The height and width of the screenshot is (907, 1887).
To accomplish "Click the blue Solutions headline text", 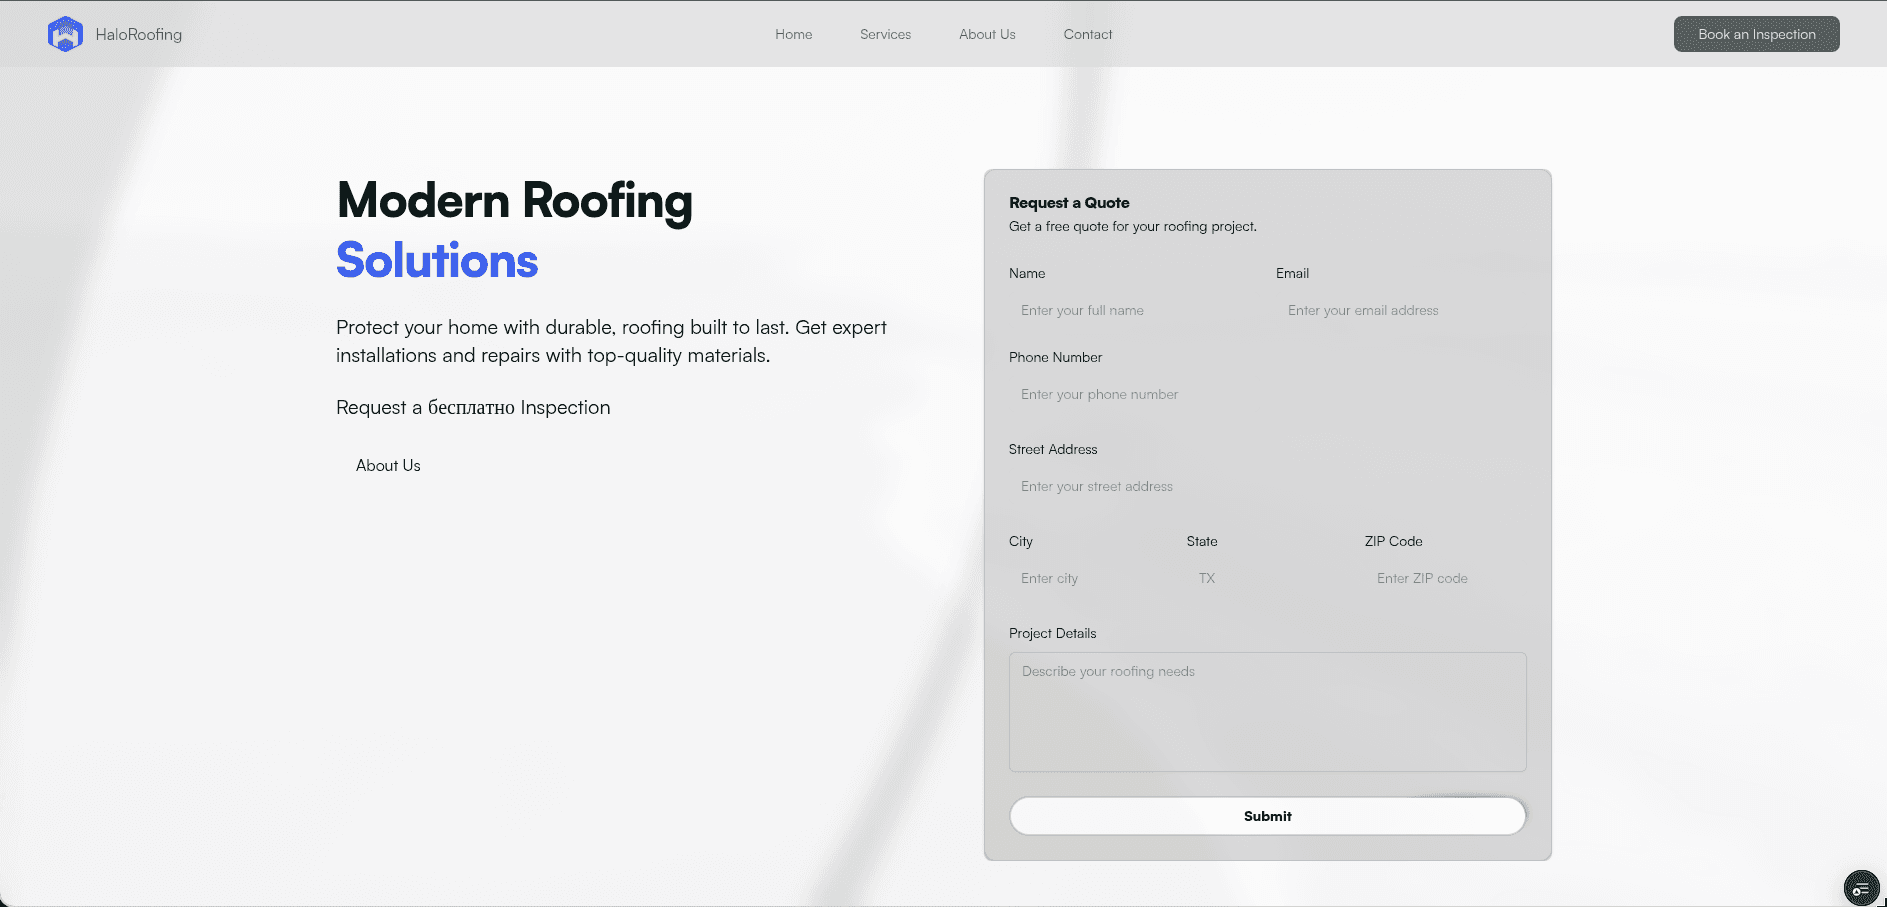I will point(437,261).
